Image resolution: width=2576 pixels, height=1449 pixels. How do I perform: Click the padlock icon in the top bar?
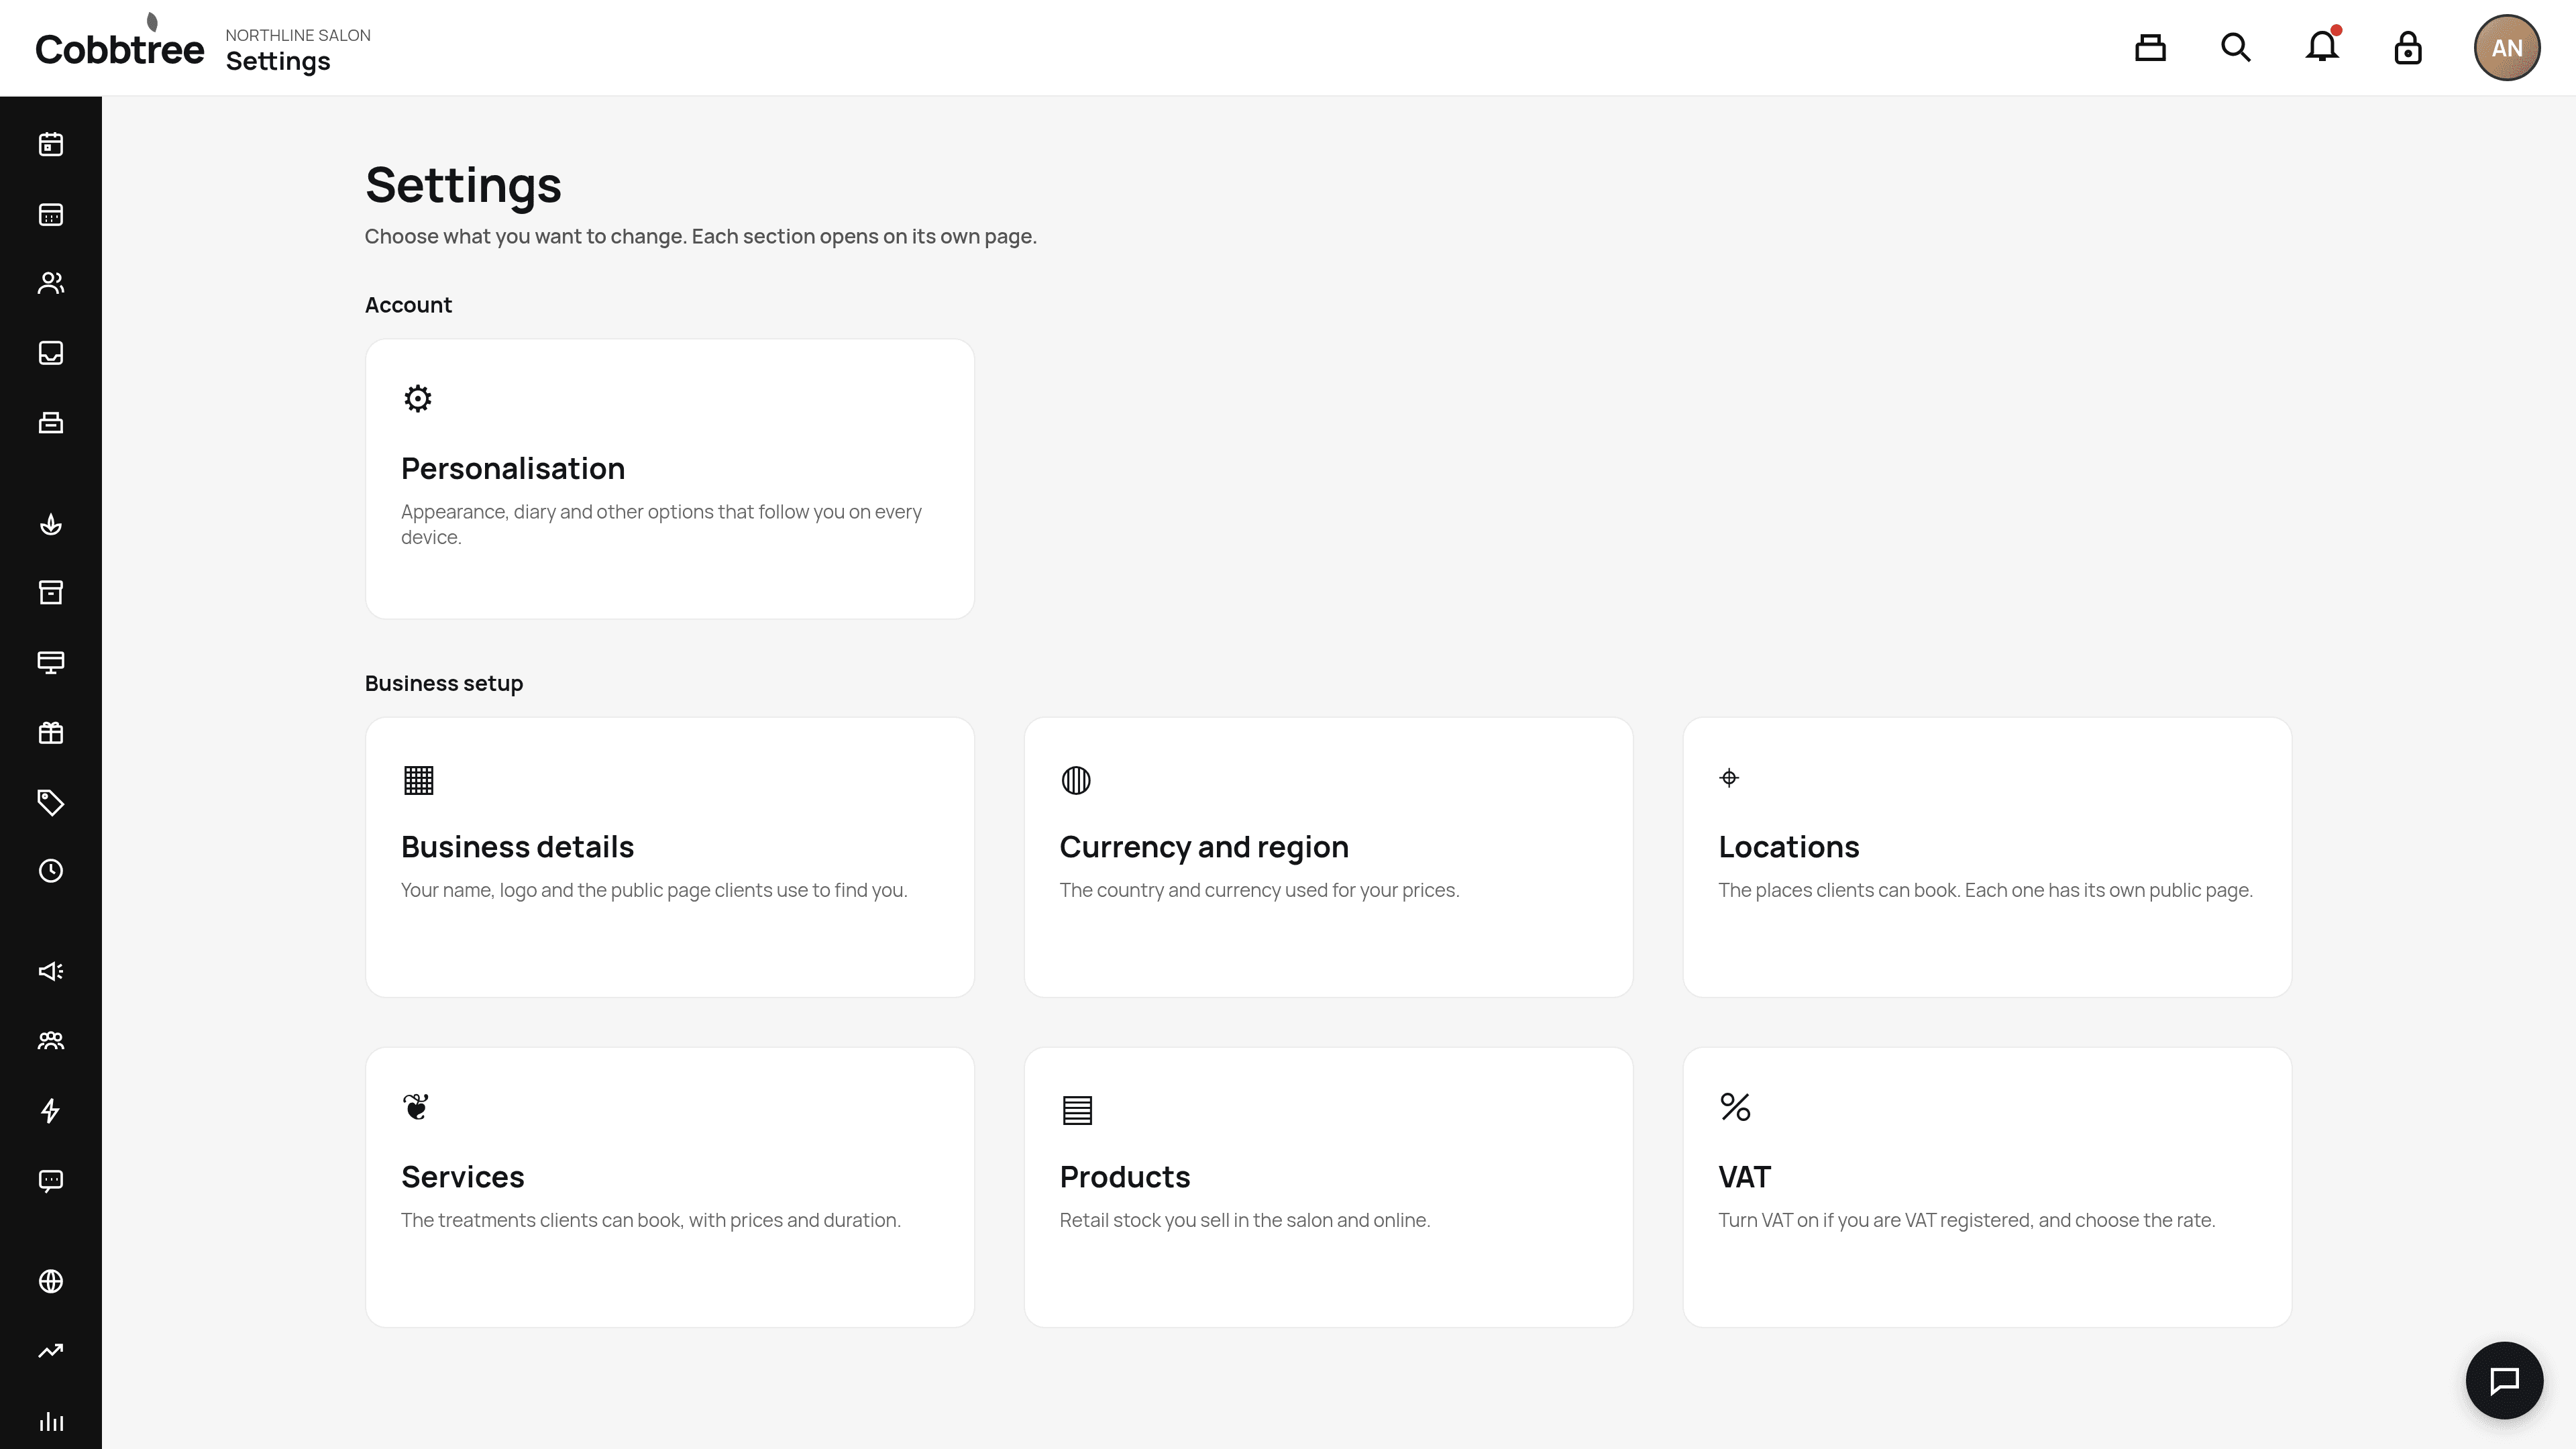click(x=2408, y=47)
